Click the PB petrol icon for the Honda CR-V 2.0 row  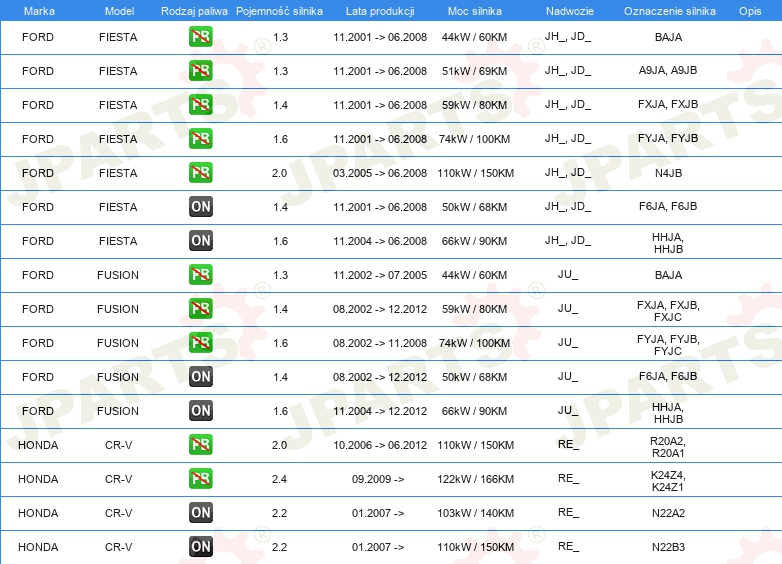201,445
